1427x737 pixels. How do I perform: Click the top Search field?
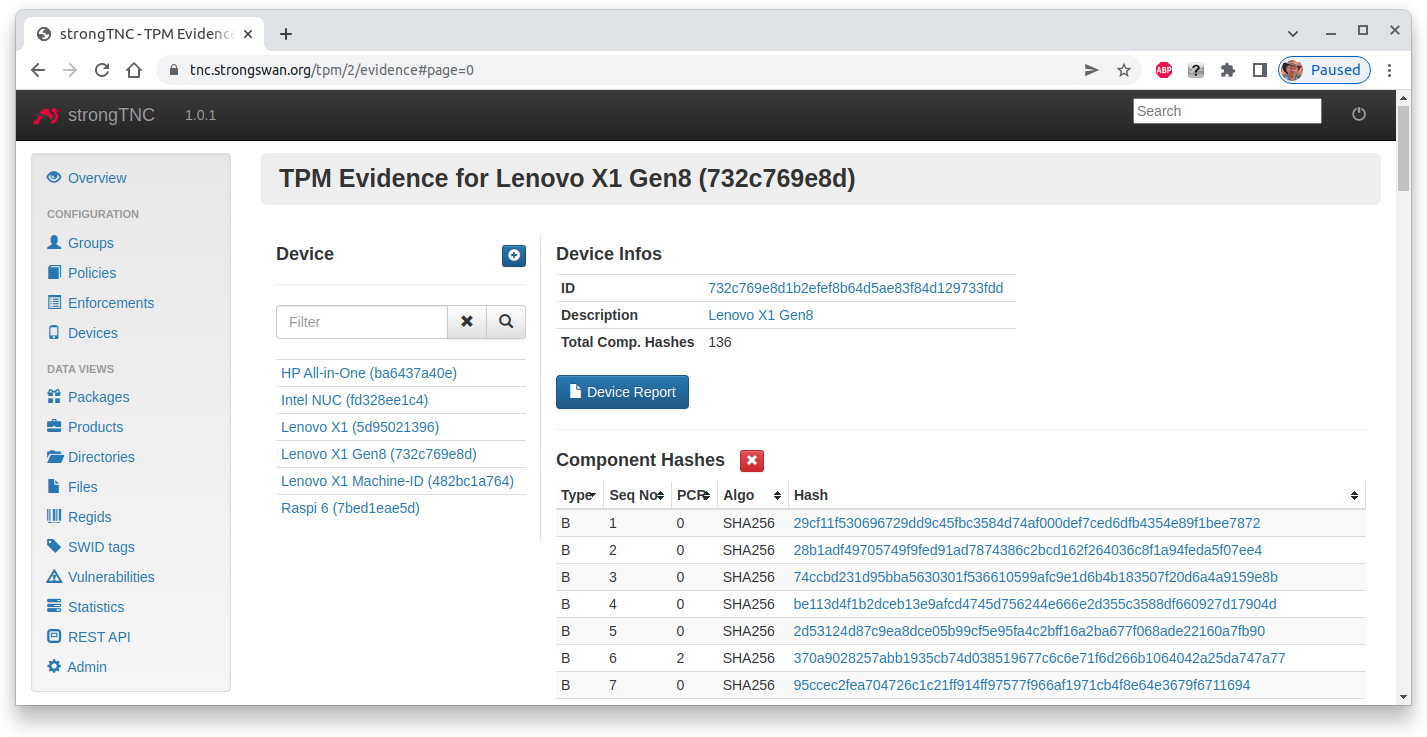coord(1227,111)
